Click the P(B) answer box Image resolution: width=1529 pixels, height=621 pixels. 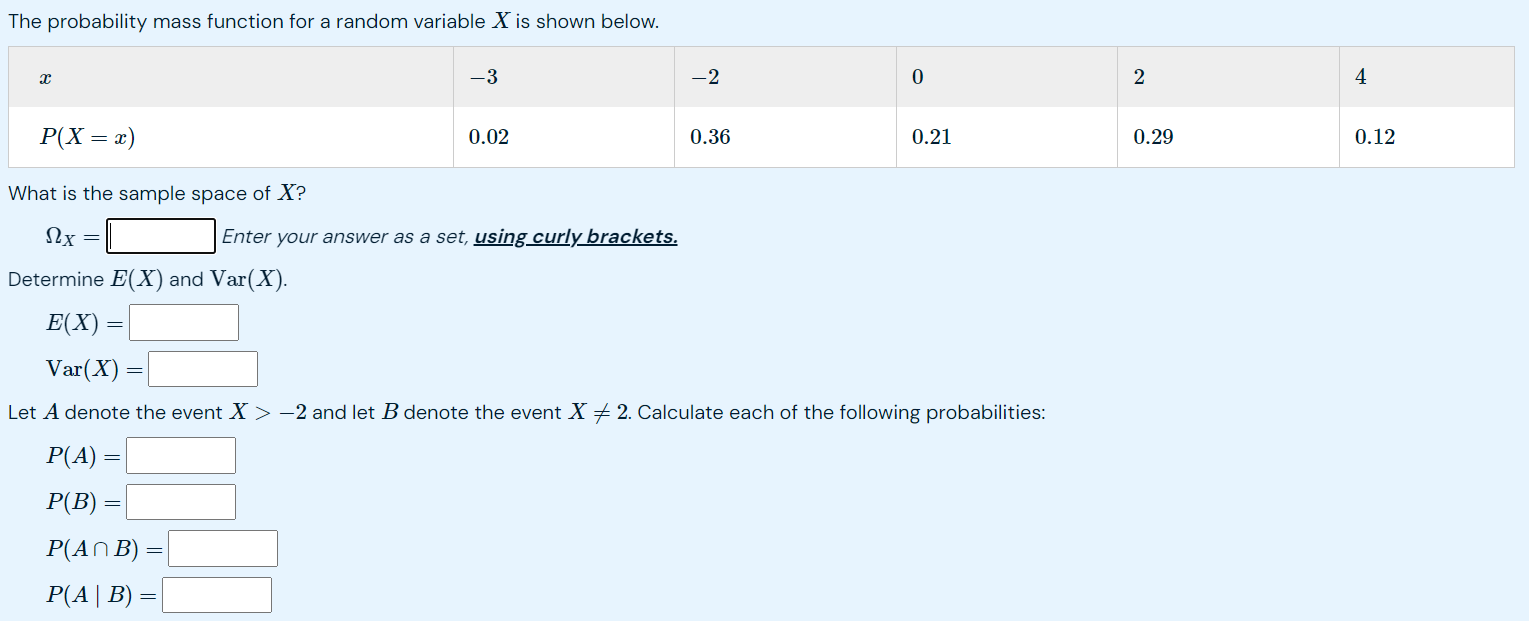180,501
